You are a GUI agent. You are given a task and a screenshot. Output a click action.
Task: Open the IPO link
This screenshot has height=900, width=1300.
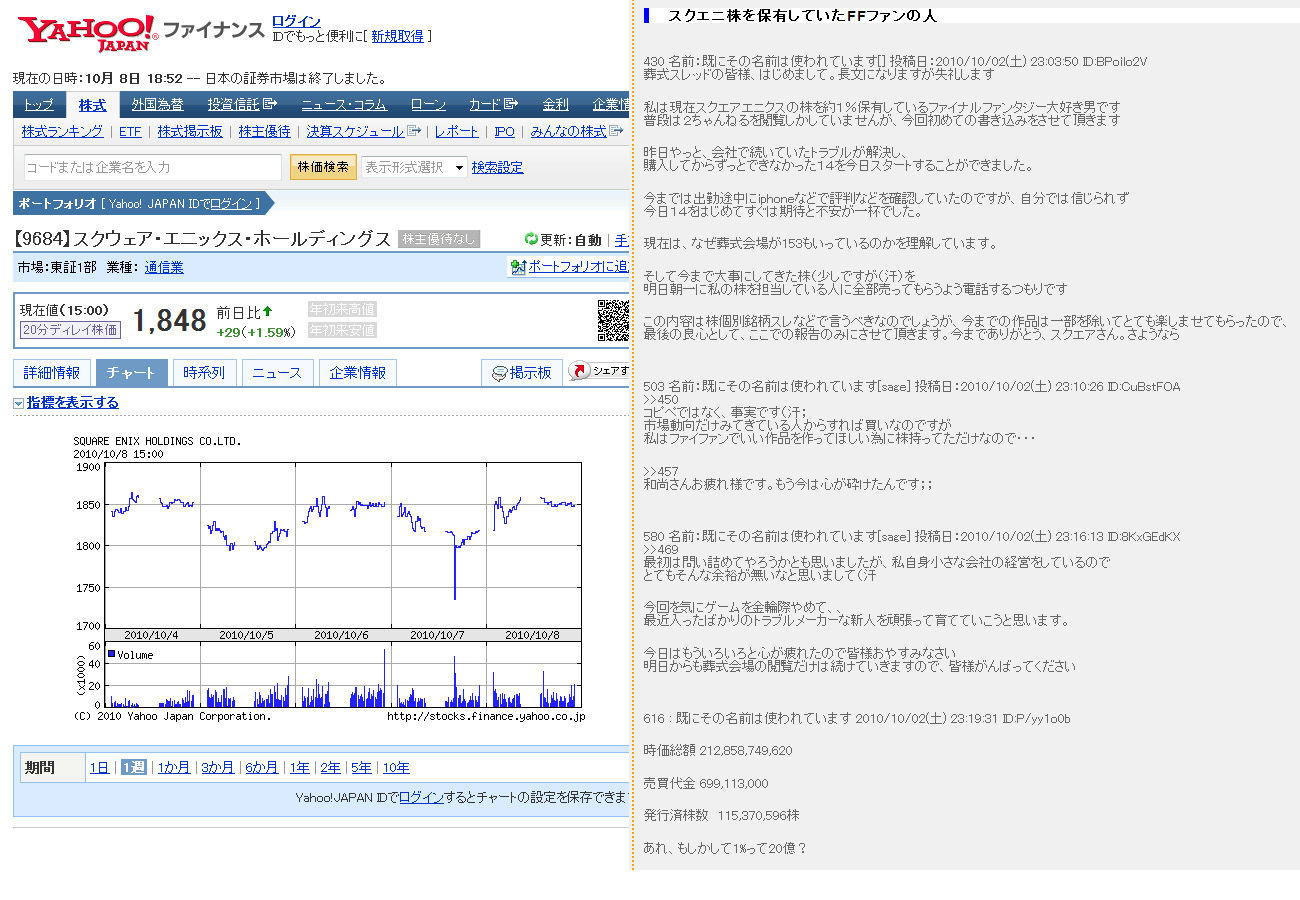click(x=504, y=131)
